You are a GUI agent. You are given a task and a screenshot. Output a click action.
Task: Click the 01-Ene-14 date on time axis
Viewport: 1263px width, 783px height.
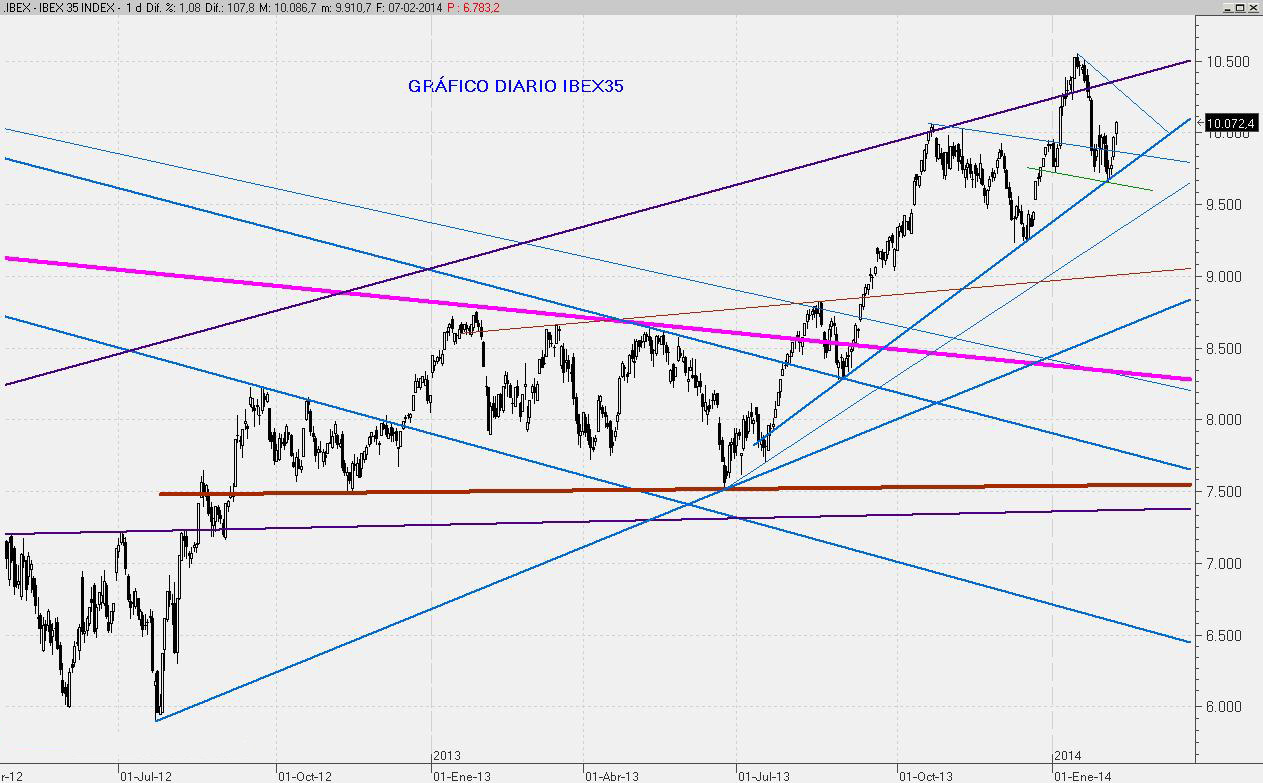[x=1081, y=774]
